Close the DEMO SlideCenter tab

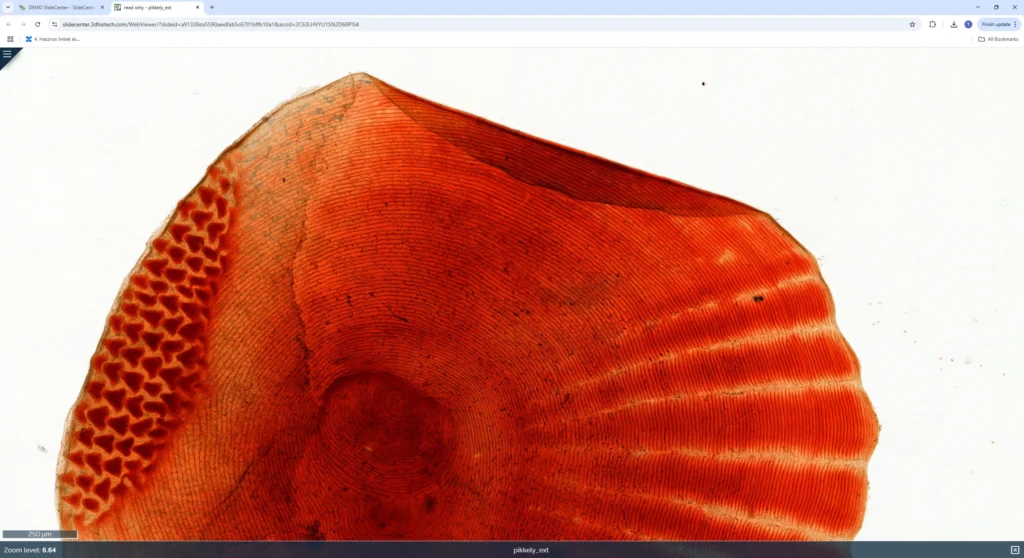tap(102, 7)
